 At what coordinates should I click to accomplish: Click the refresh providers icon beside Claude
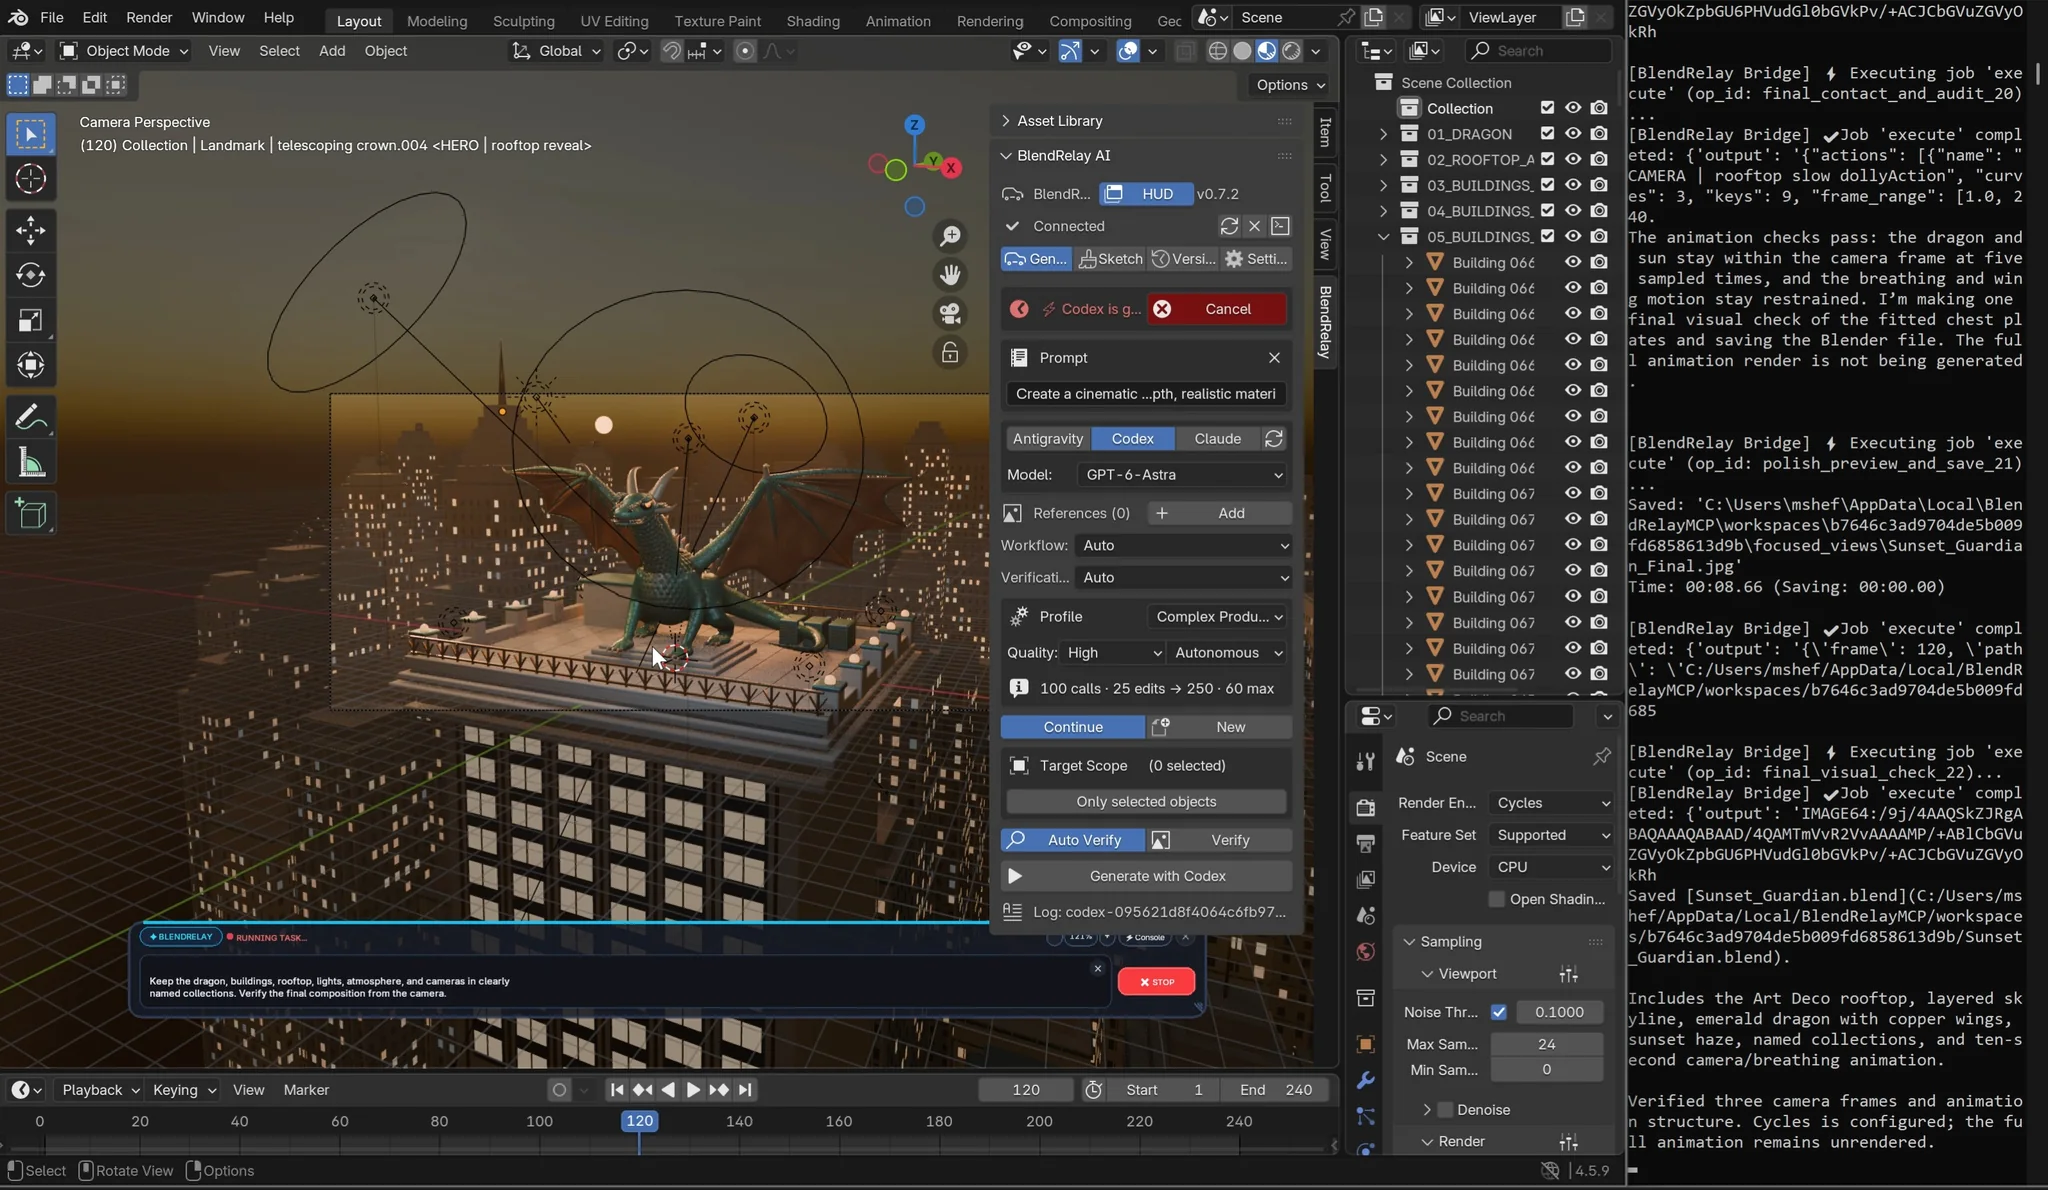pyautogui.click(x=1273, y=439)
